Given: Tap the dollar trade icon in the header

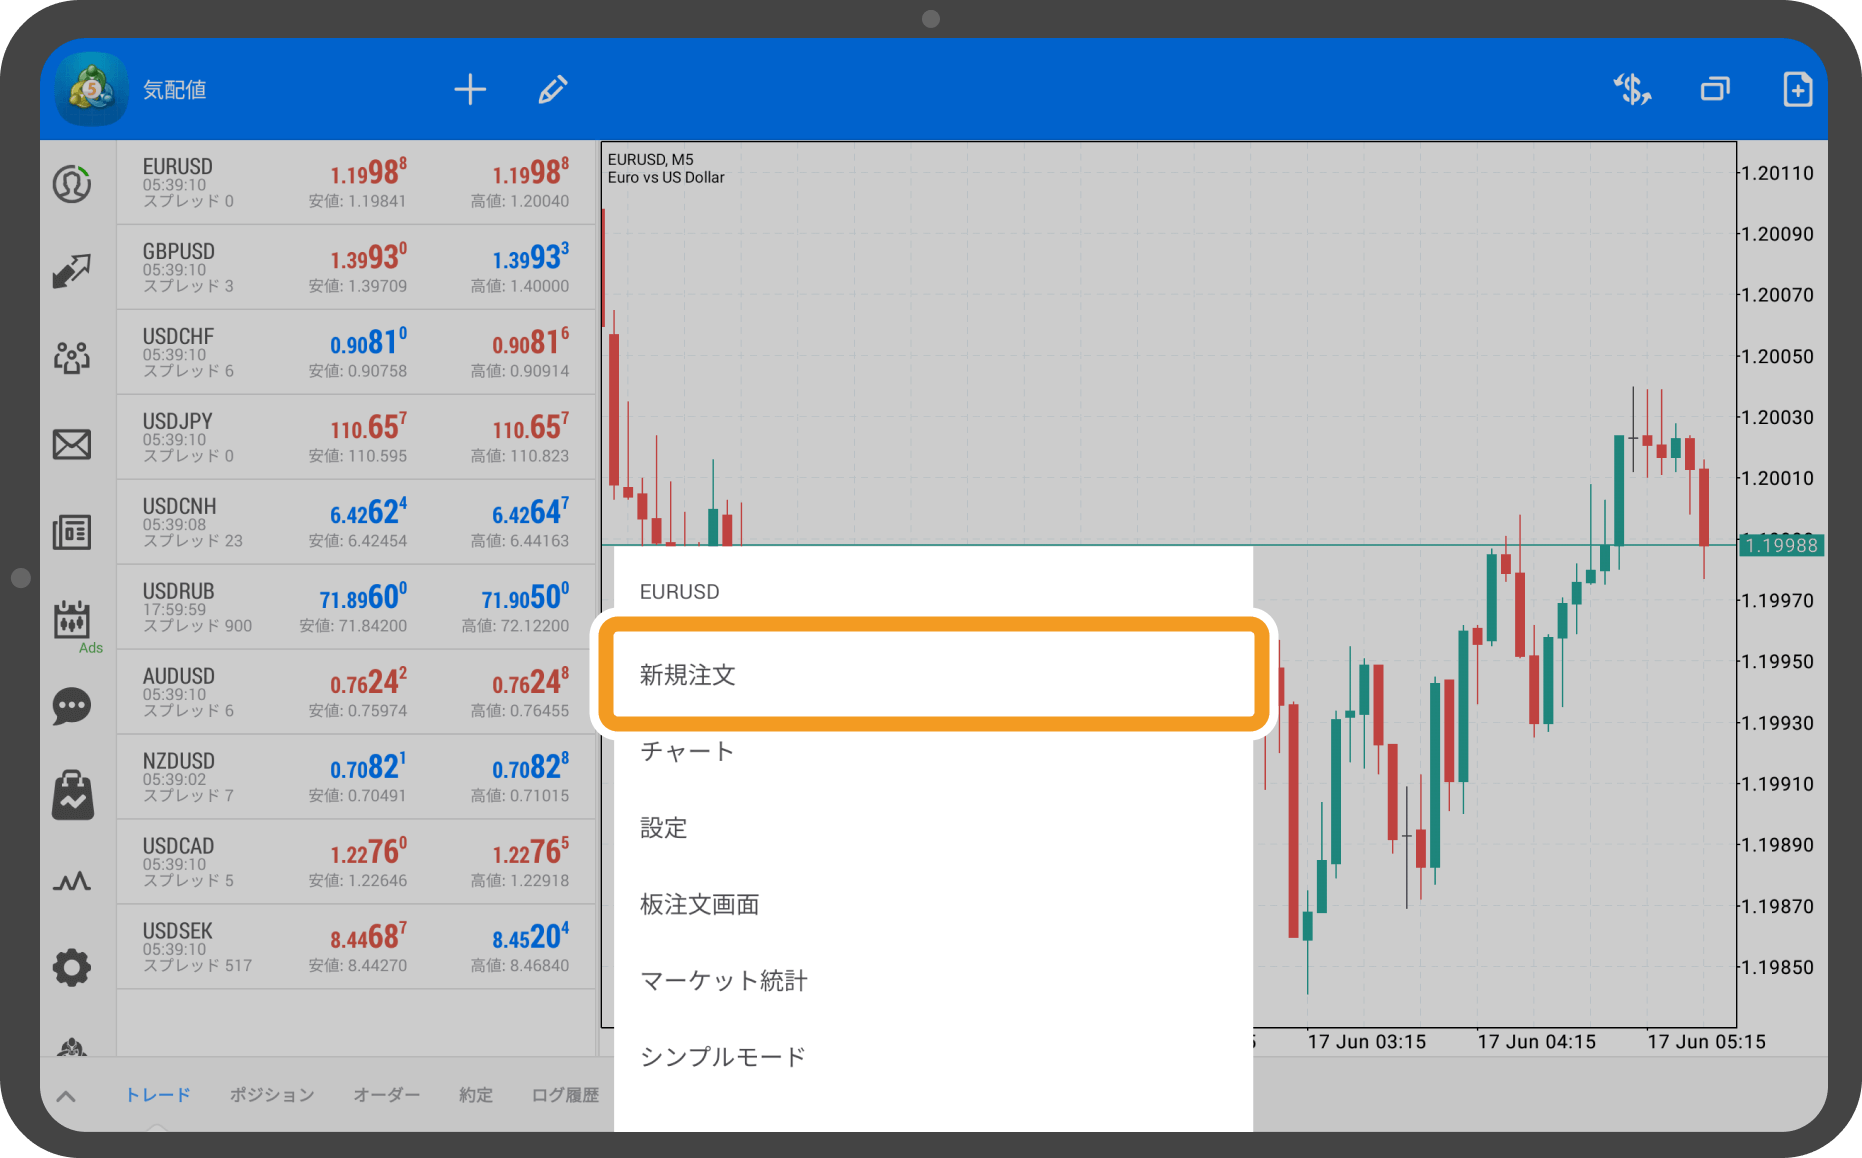Looking at the screenshot, I should (1632, 89).
